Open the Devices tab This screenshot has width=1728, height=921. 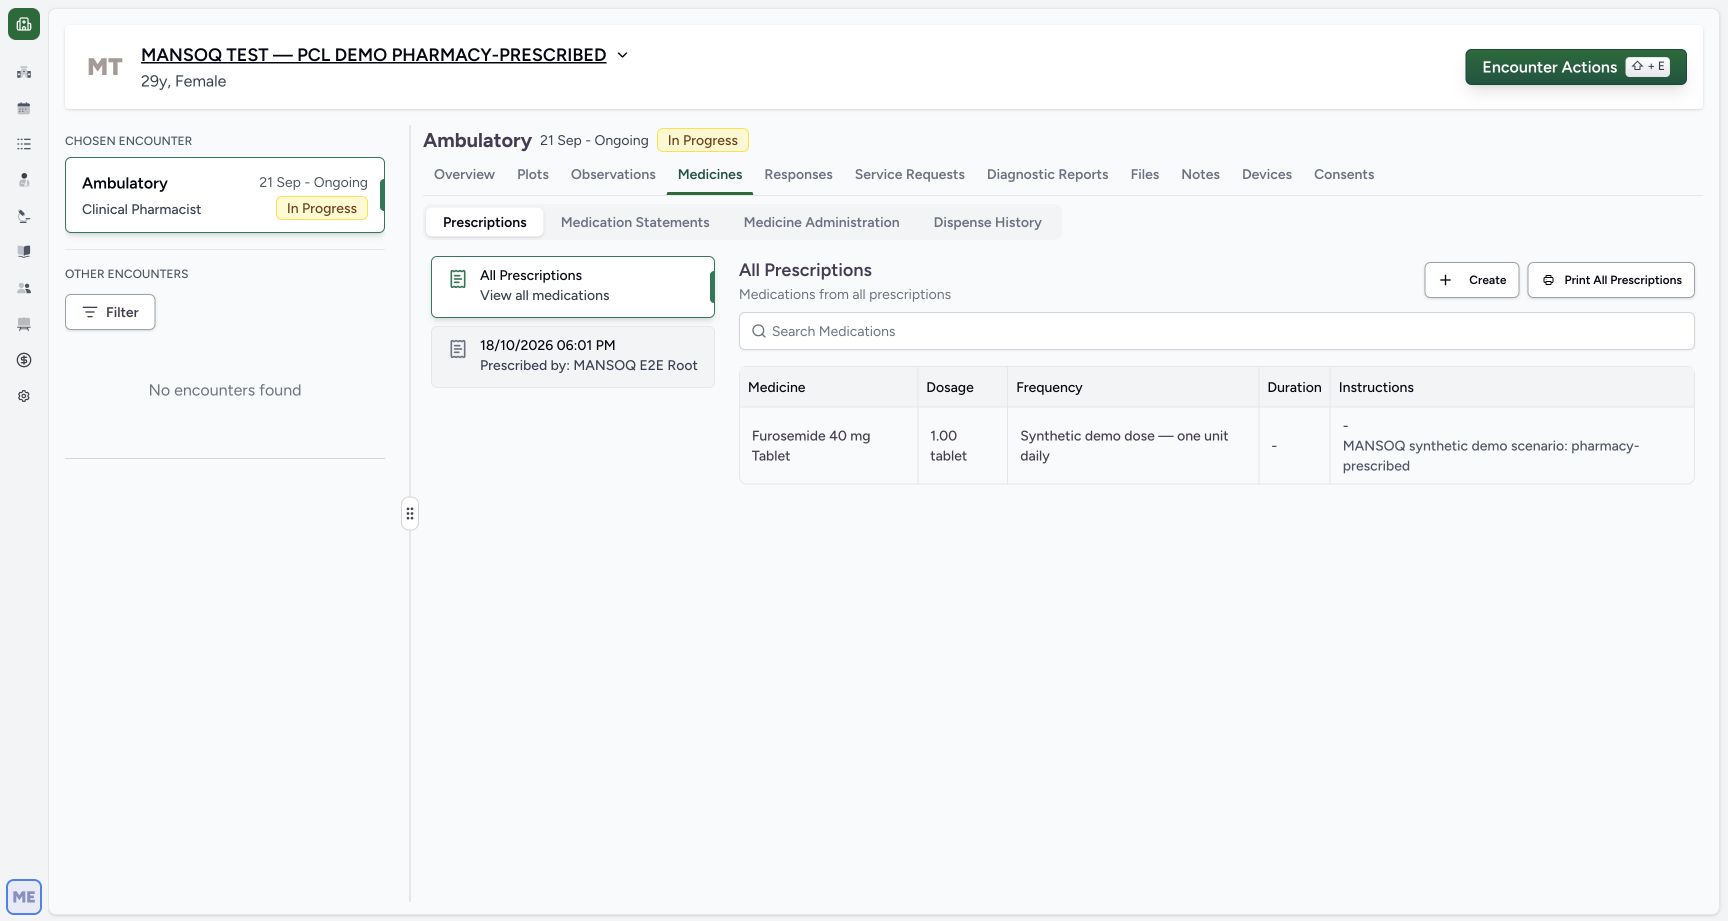tap(1267, 174)
